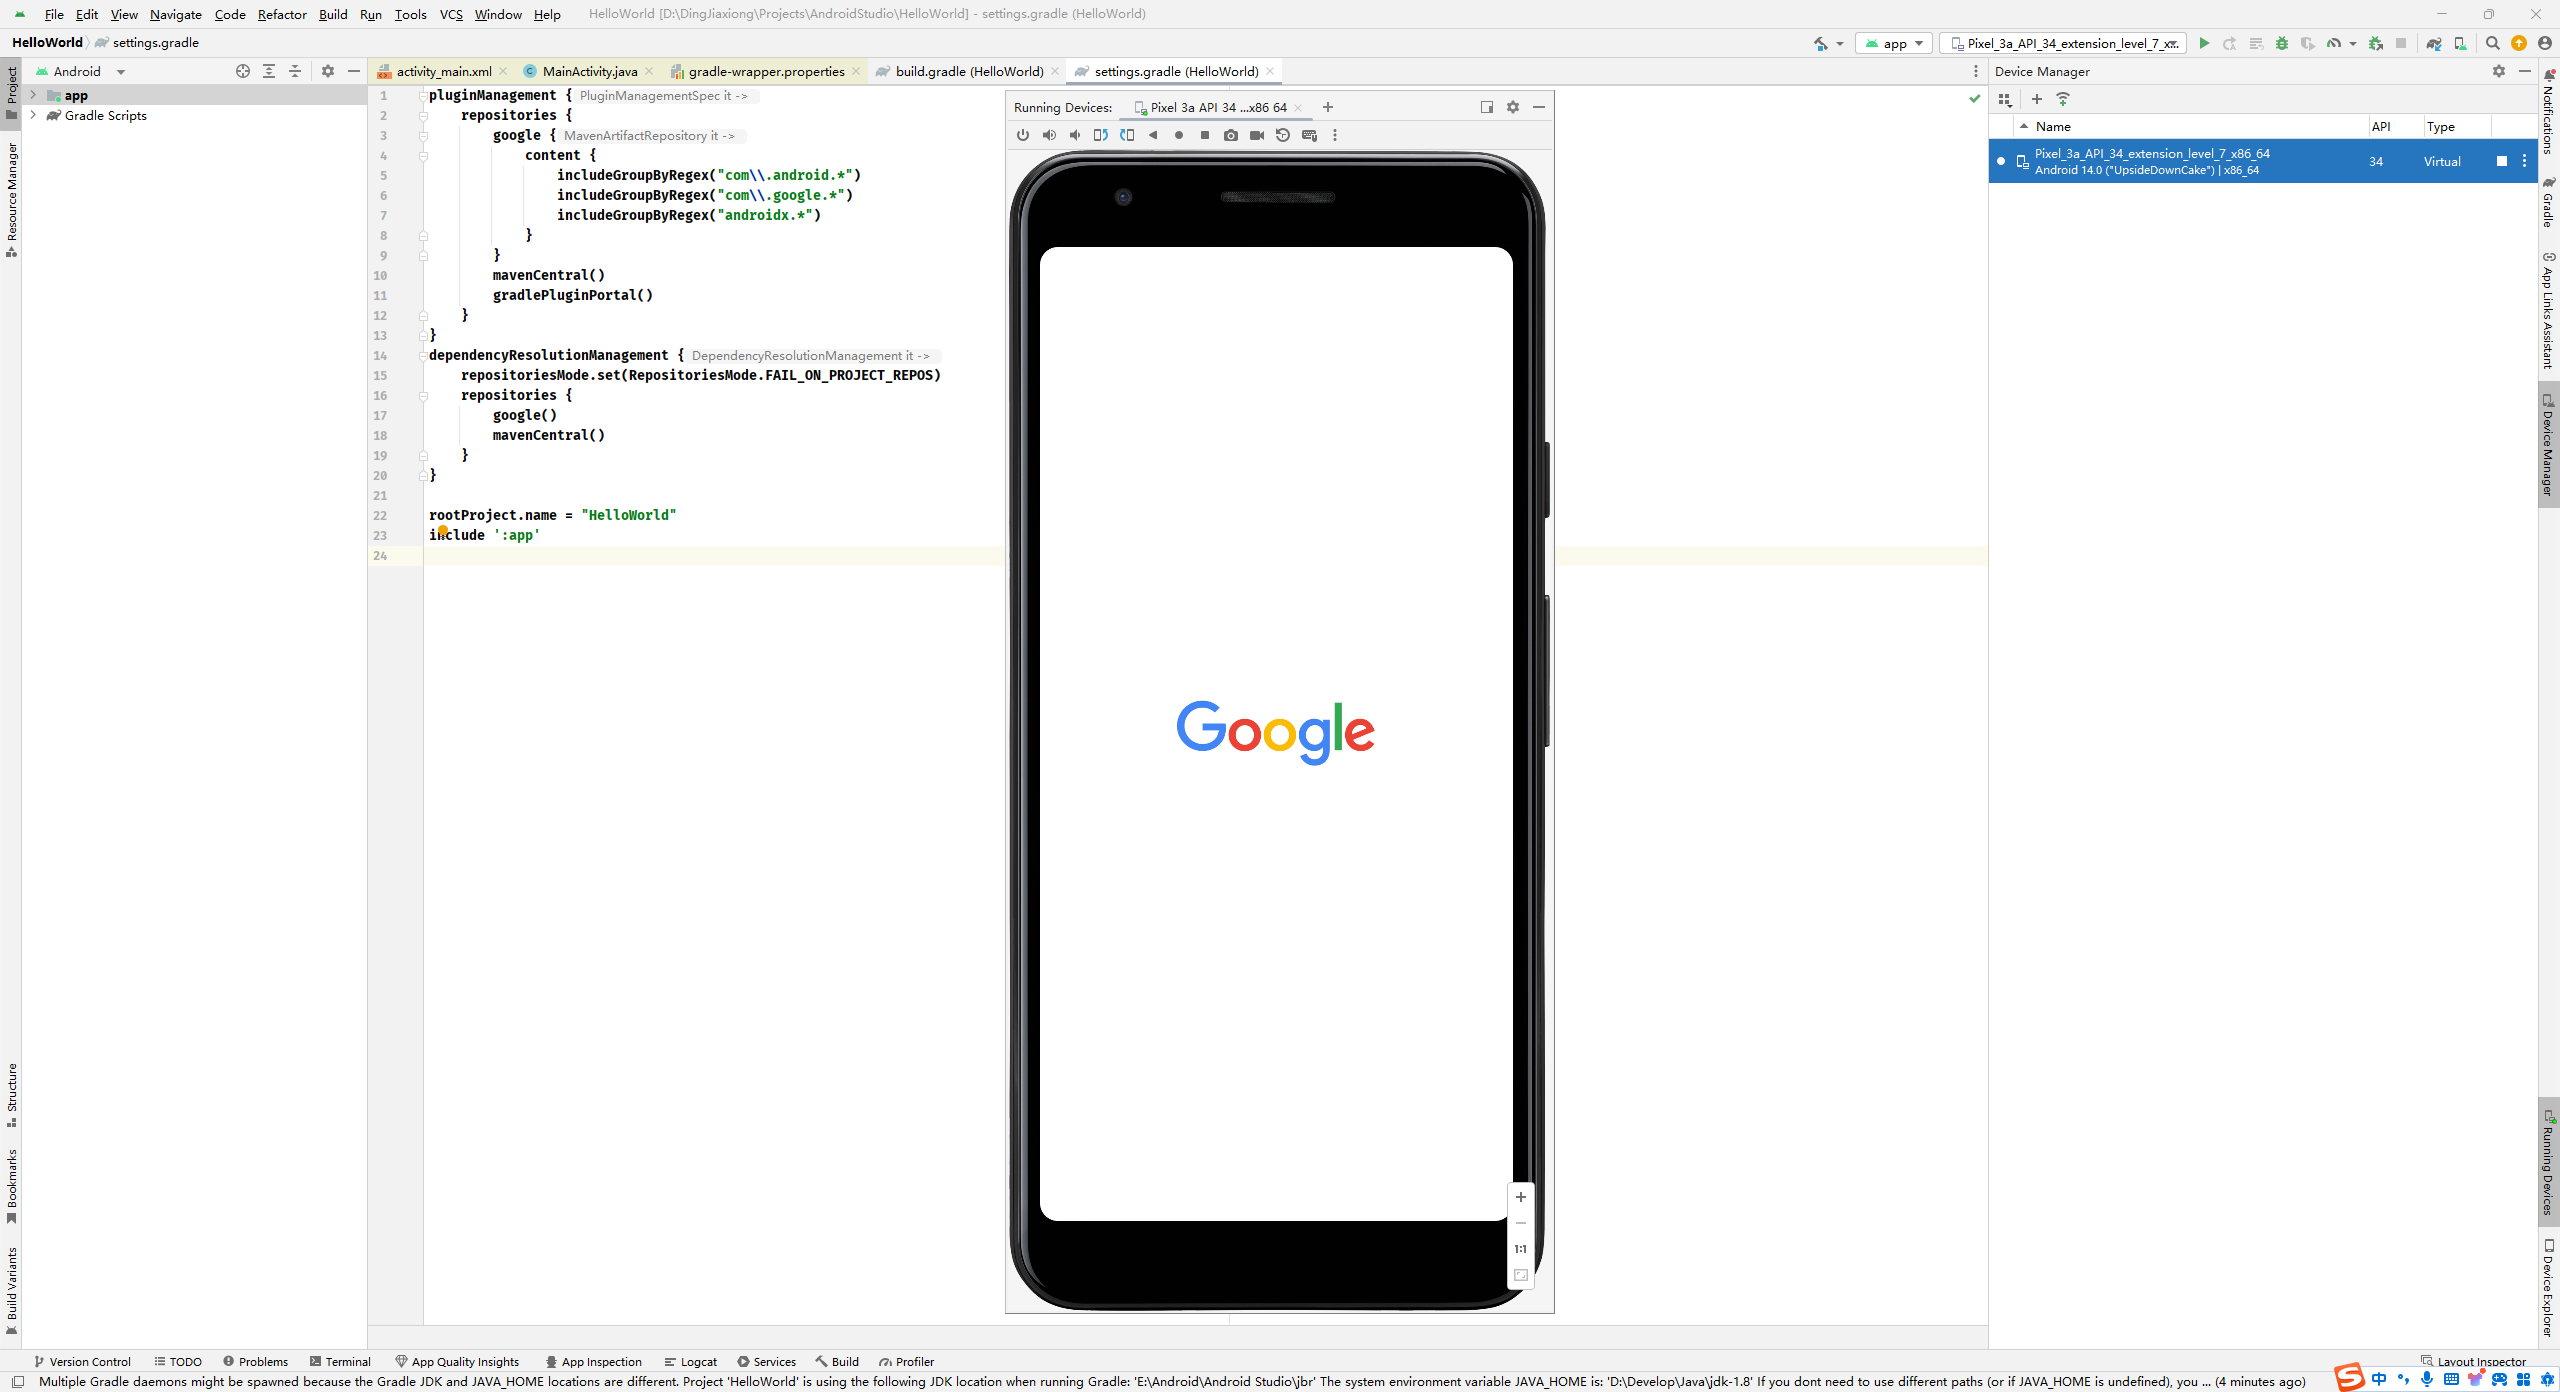Click the emulator Overview square icon
Screen dimensions: 2560x1392
tap(1205, 135)
